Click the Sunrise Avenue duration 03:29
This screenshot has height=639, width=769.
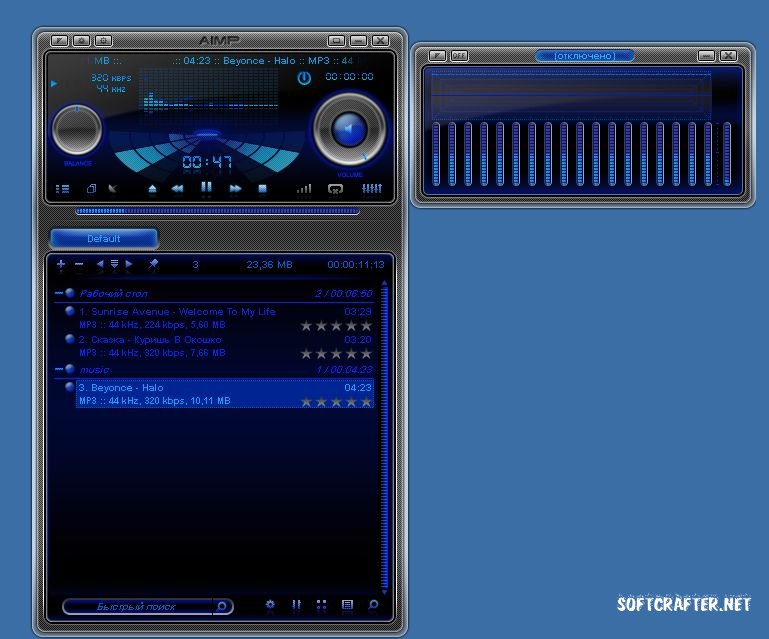click(x=358, y=311)
